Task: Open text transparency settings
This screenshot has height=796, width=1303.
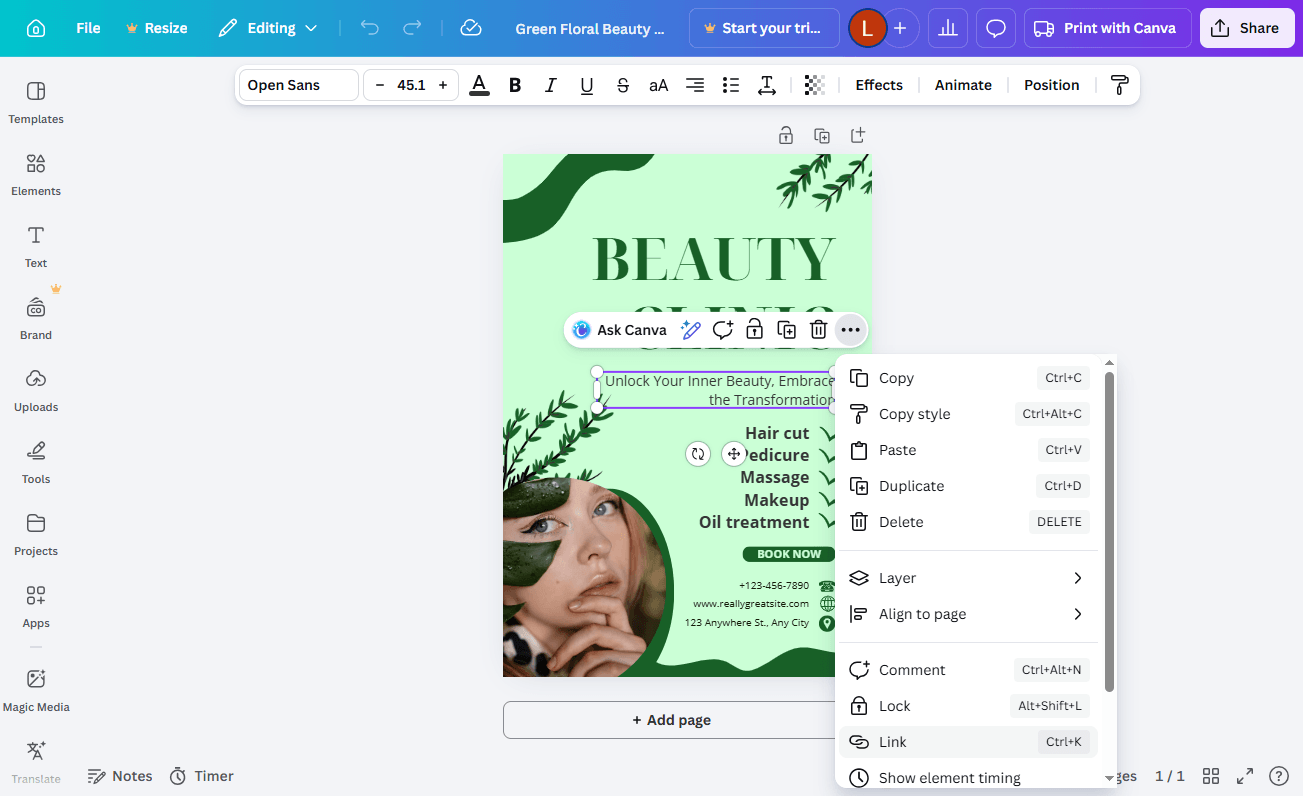Action: (x=814, y=85)
